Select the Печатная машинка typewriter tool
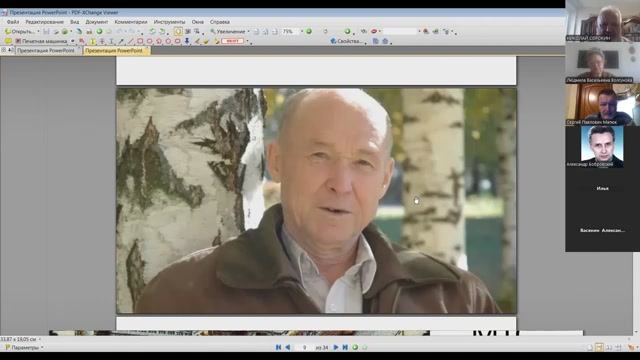The image size is (640, 360). [x=42, y=41]
